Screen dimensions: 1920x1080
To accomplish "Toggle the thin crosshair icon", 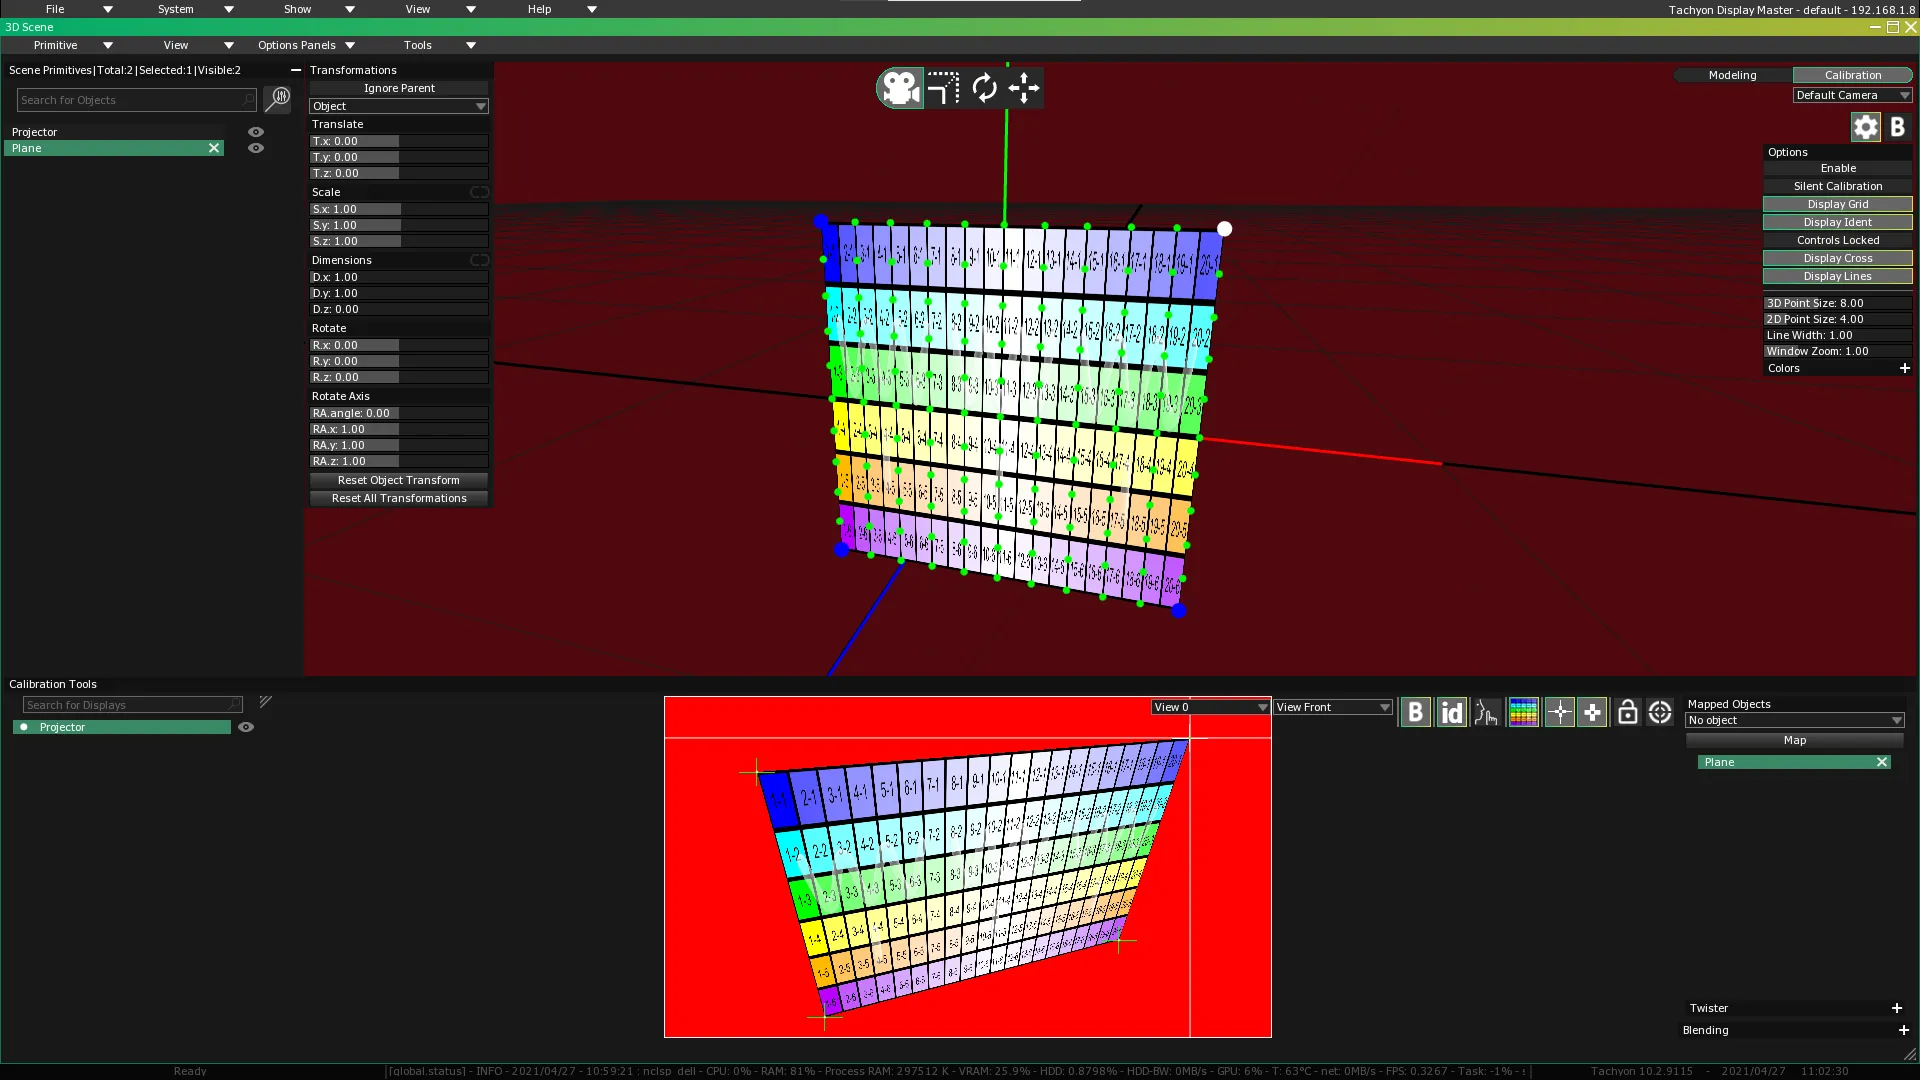I will click(x=1559, y=712).
